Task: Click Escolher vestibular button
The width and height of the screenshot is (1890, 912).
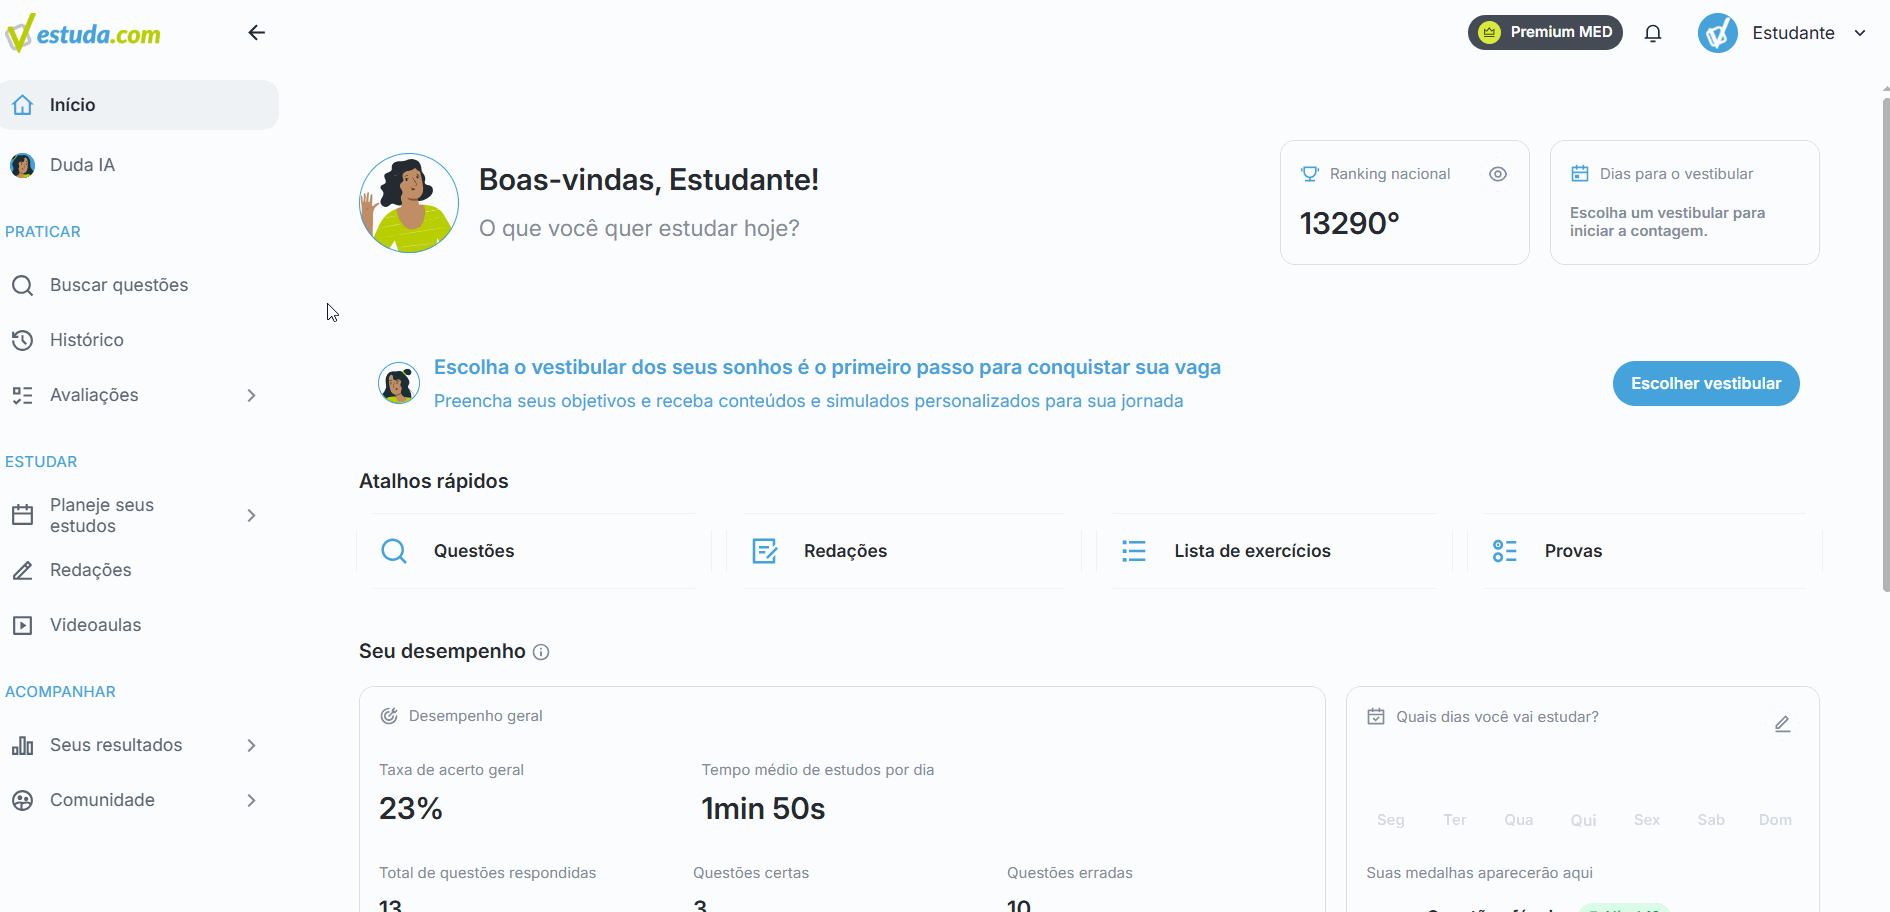Action: (1706, 384)
